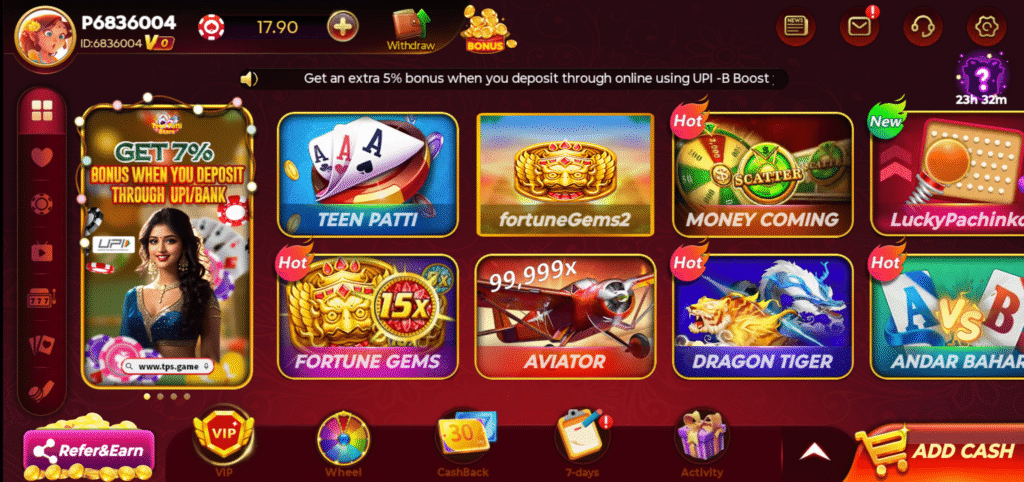Open the mail inbox envelope icon
The height and width of the screenshot is (482, 1024).
[x=859, y=27]
